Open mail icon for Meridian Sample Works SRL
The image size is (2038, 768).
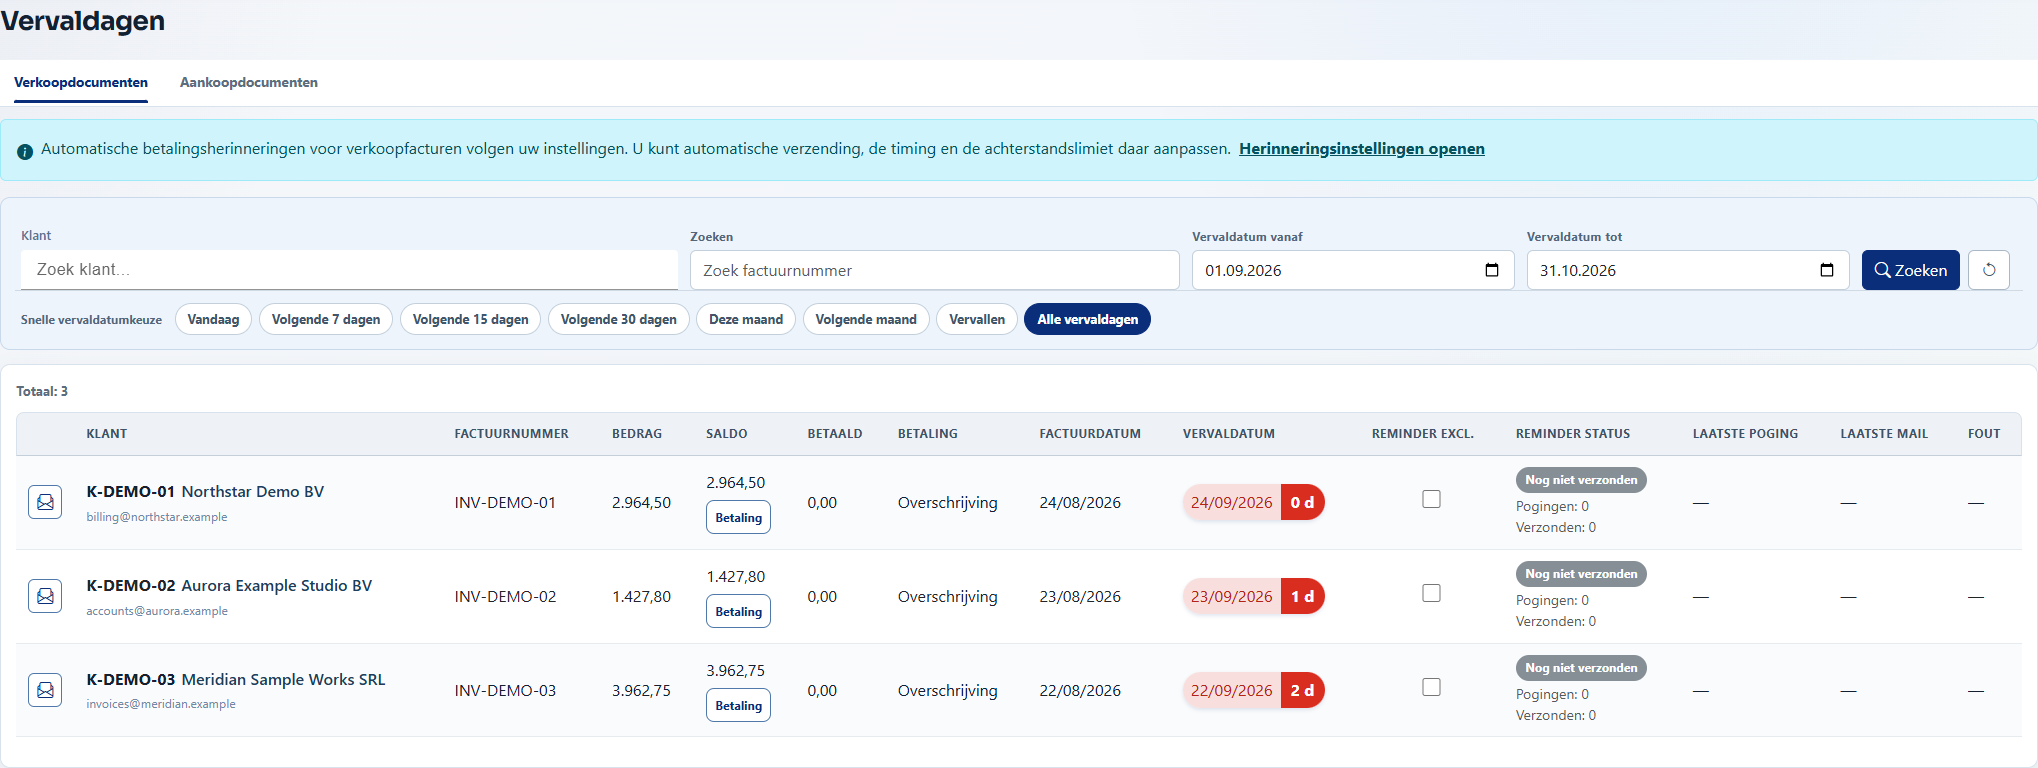coord(45,690)
